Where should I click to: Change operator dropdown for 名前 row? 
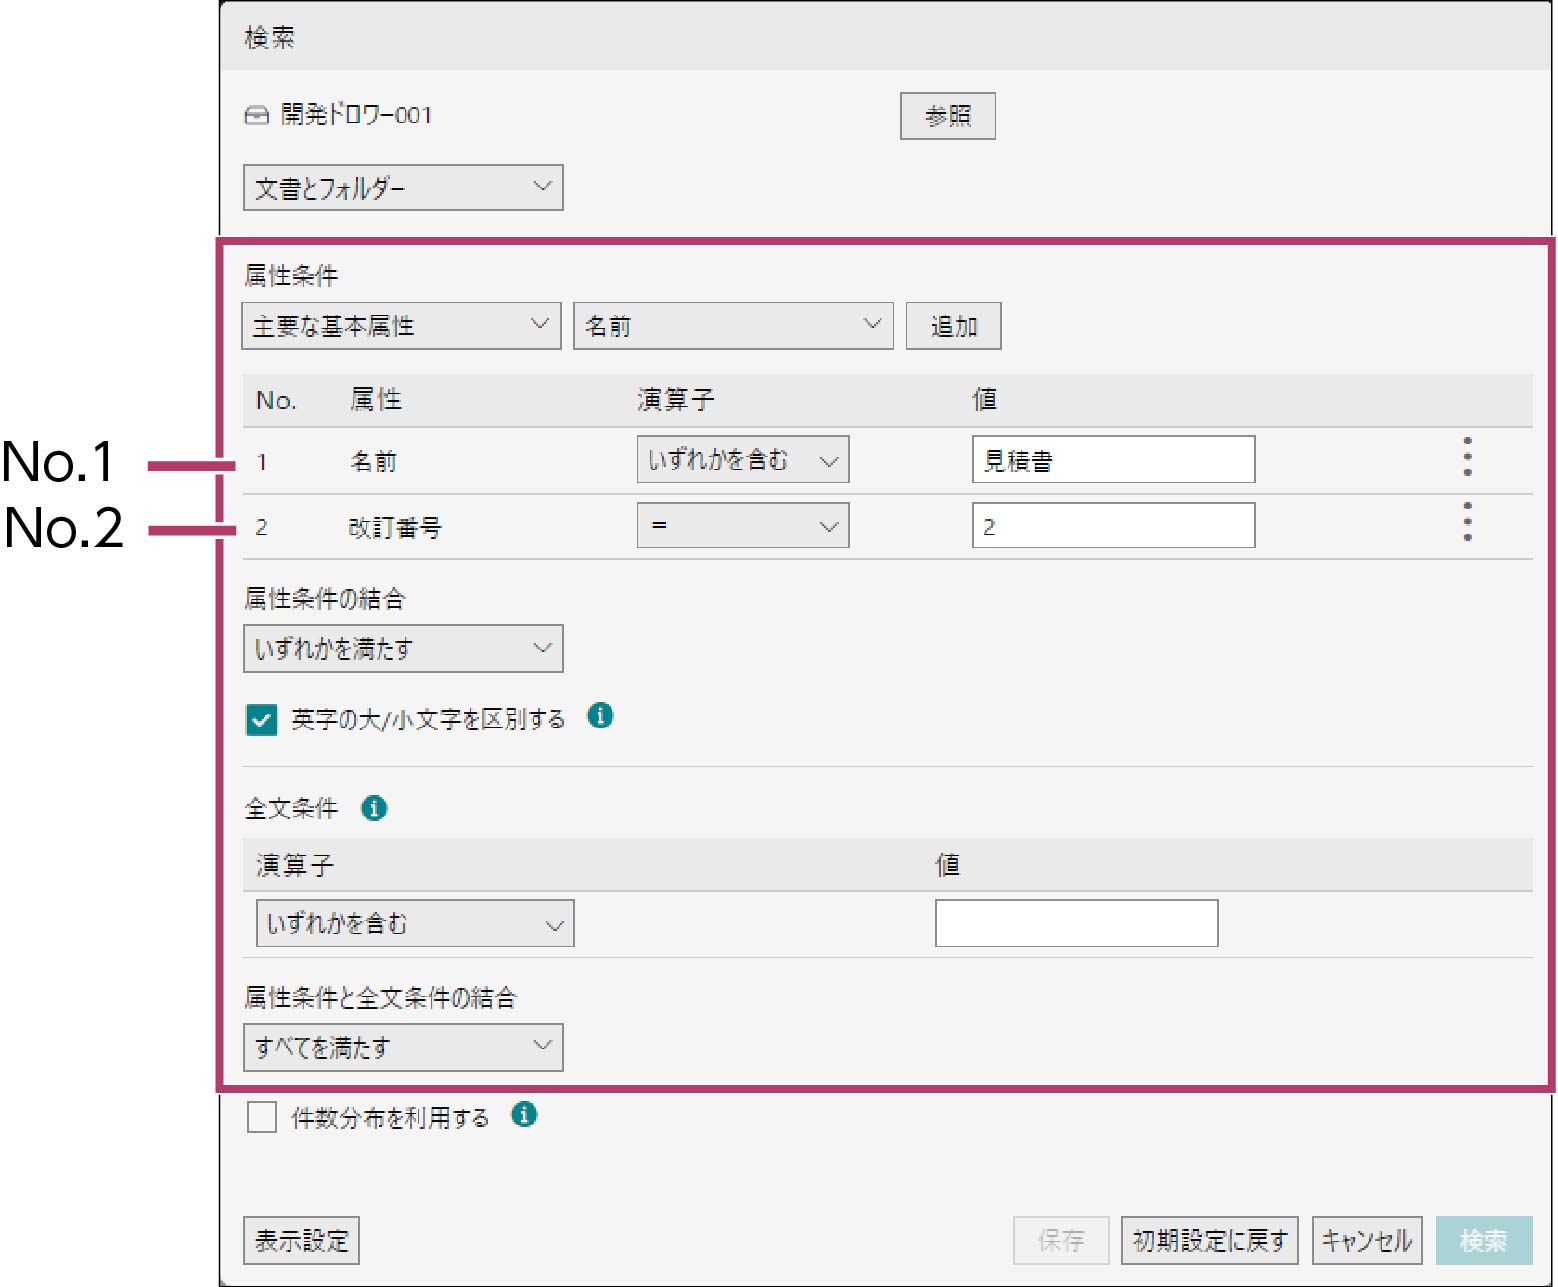[x=742, y=460]
